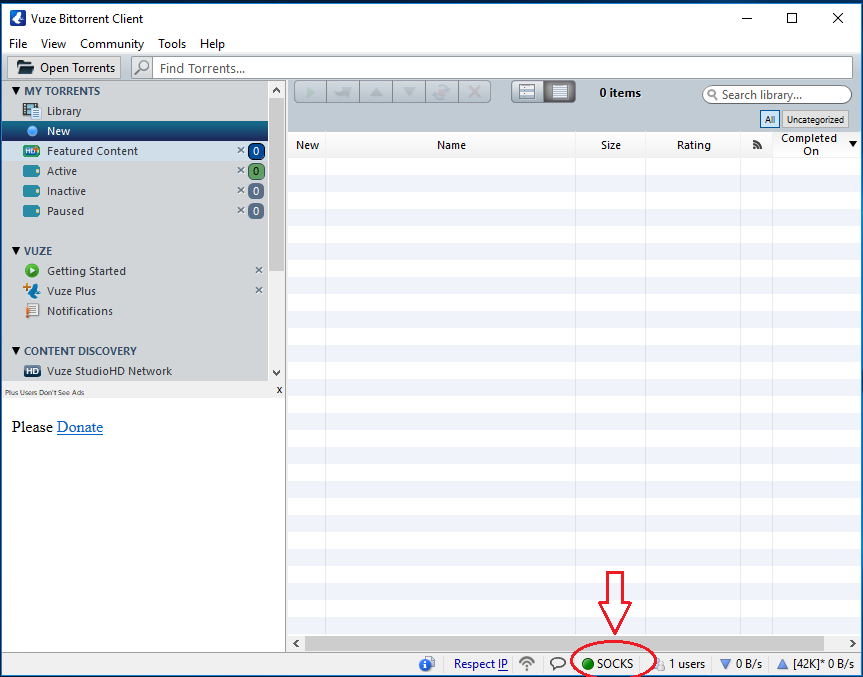
Task: Toggle the Uncategorized category filter
Action: point(815,119)
